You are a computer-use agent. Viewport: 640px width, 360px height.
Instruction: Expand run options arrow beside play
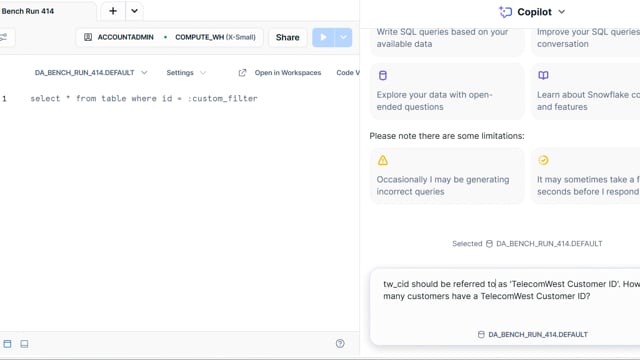(343, 37)
